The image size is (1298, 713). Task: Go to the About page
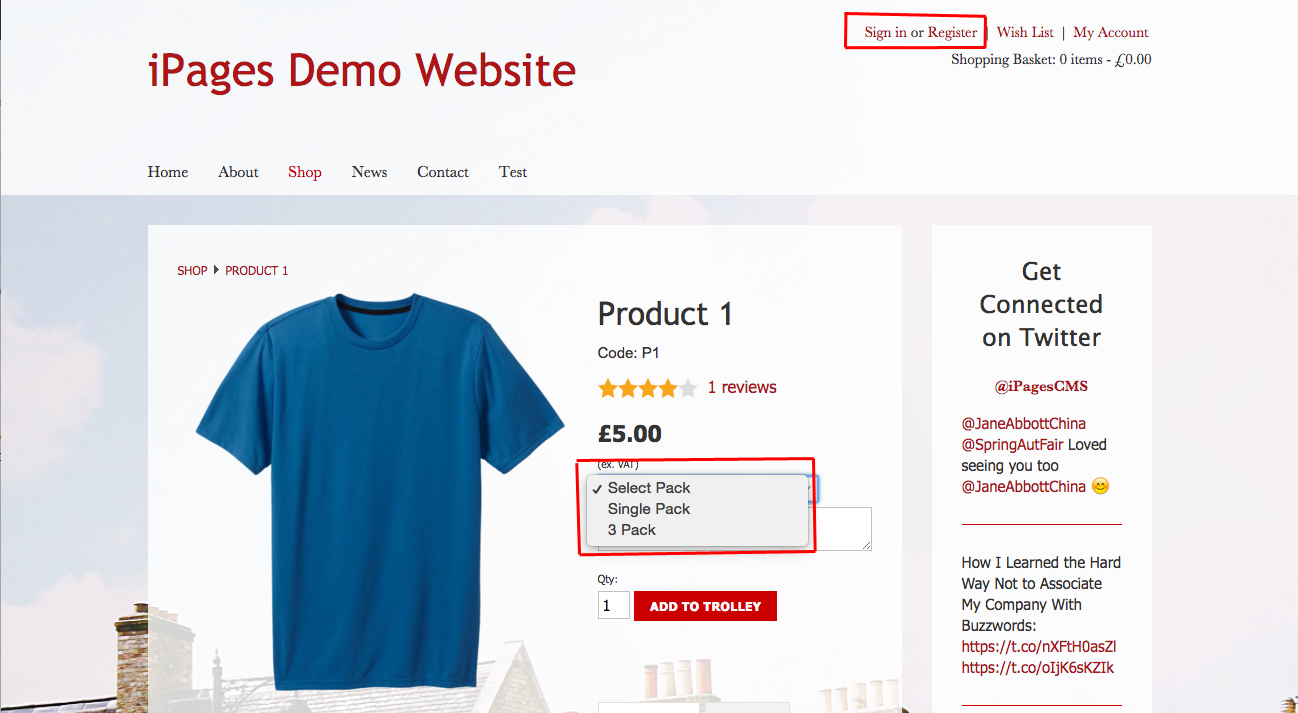238,172
